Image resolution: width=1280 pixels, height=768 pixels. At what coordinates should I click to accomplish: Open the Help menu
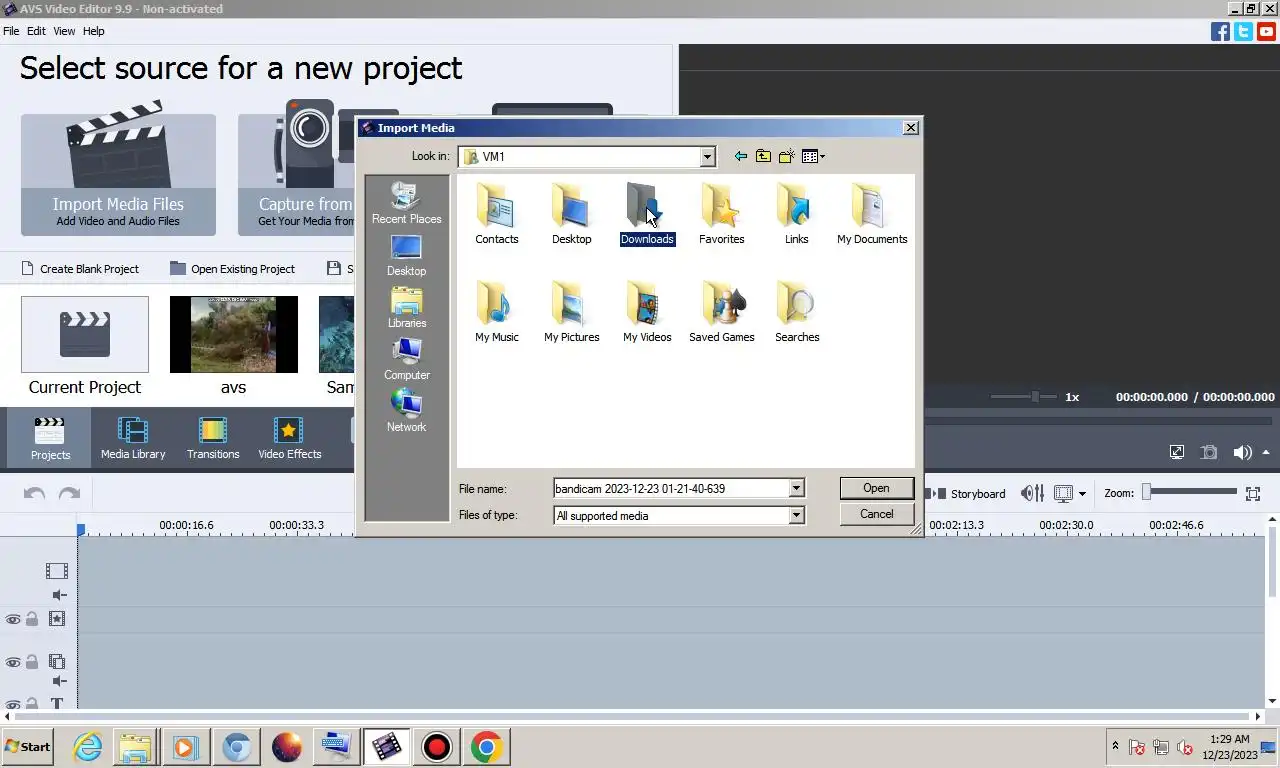[93, 31]
